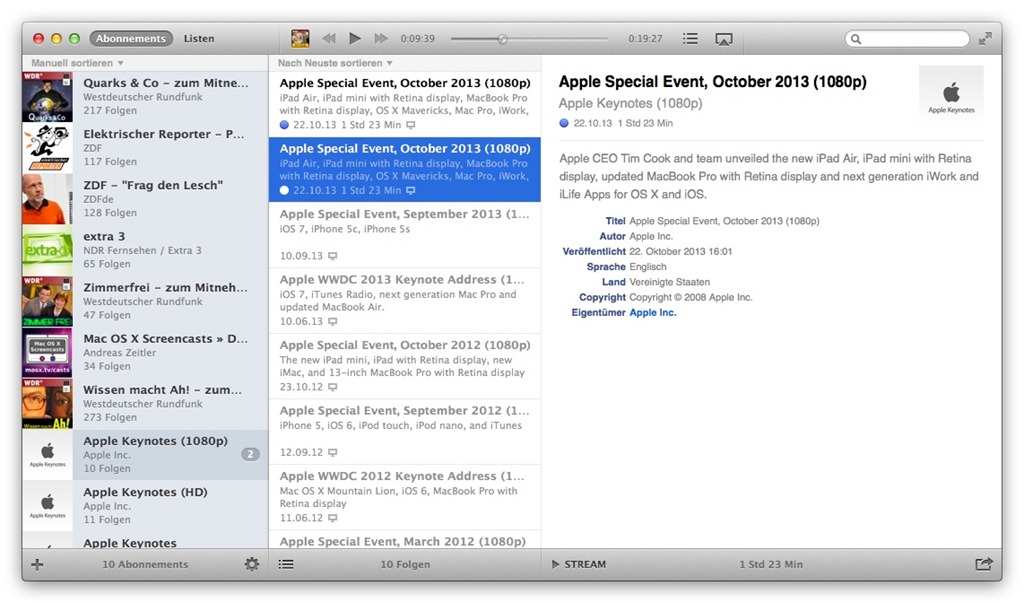Click the fast-forward button
The height and width of the screenshot is (603, 1024).
click(x=380, y=39)
